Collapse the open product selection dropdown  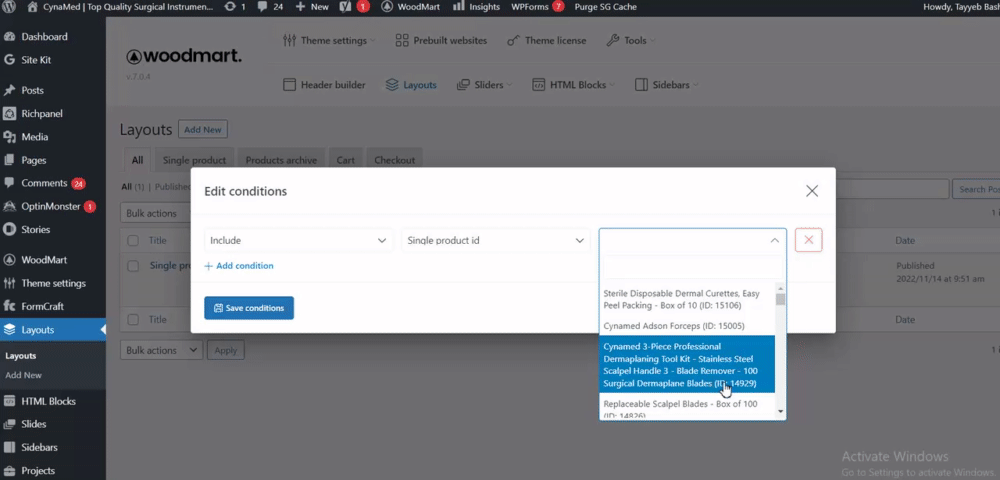[693, 240]
